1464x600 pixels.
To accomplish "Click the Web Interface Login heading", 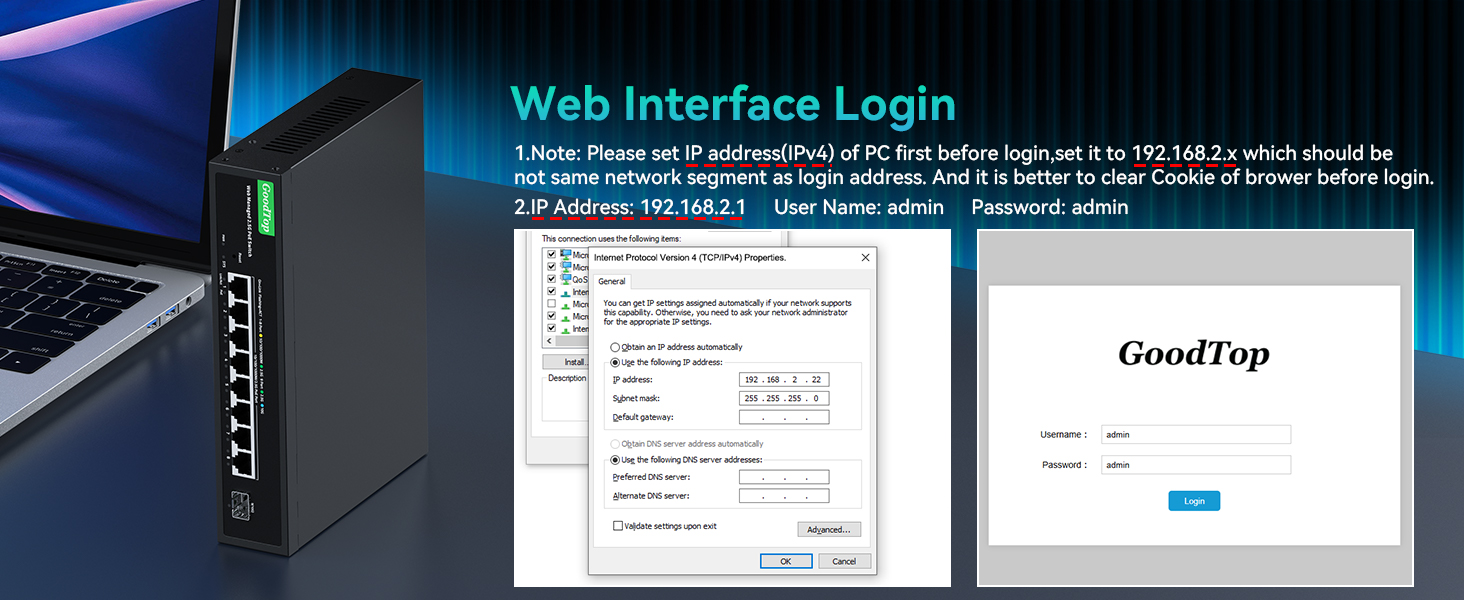I will (733, 106).
